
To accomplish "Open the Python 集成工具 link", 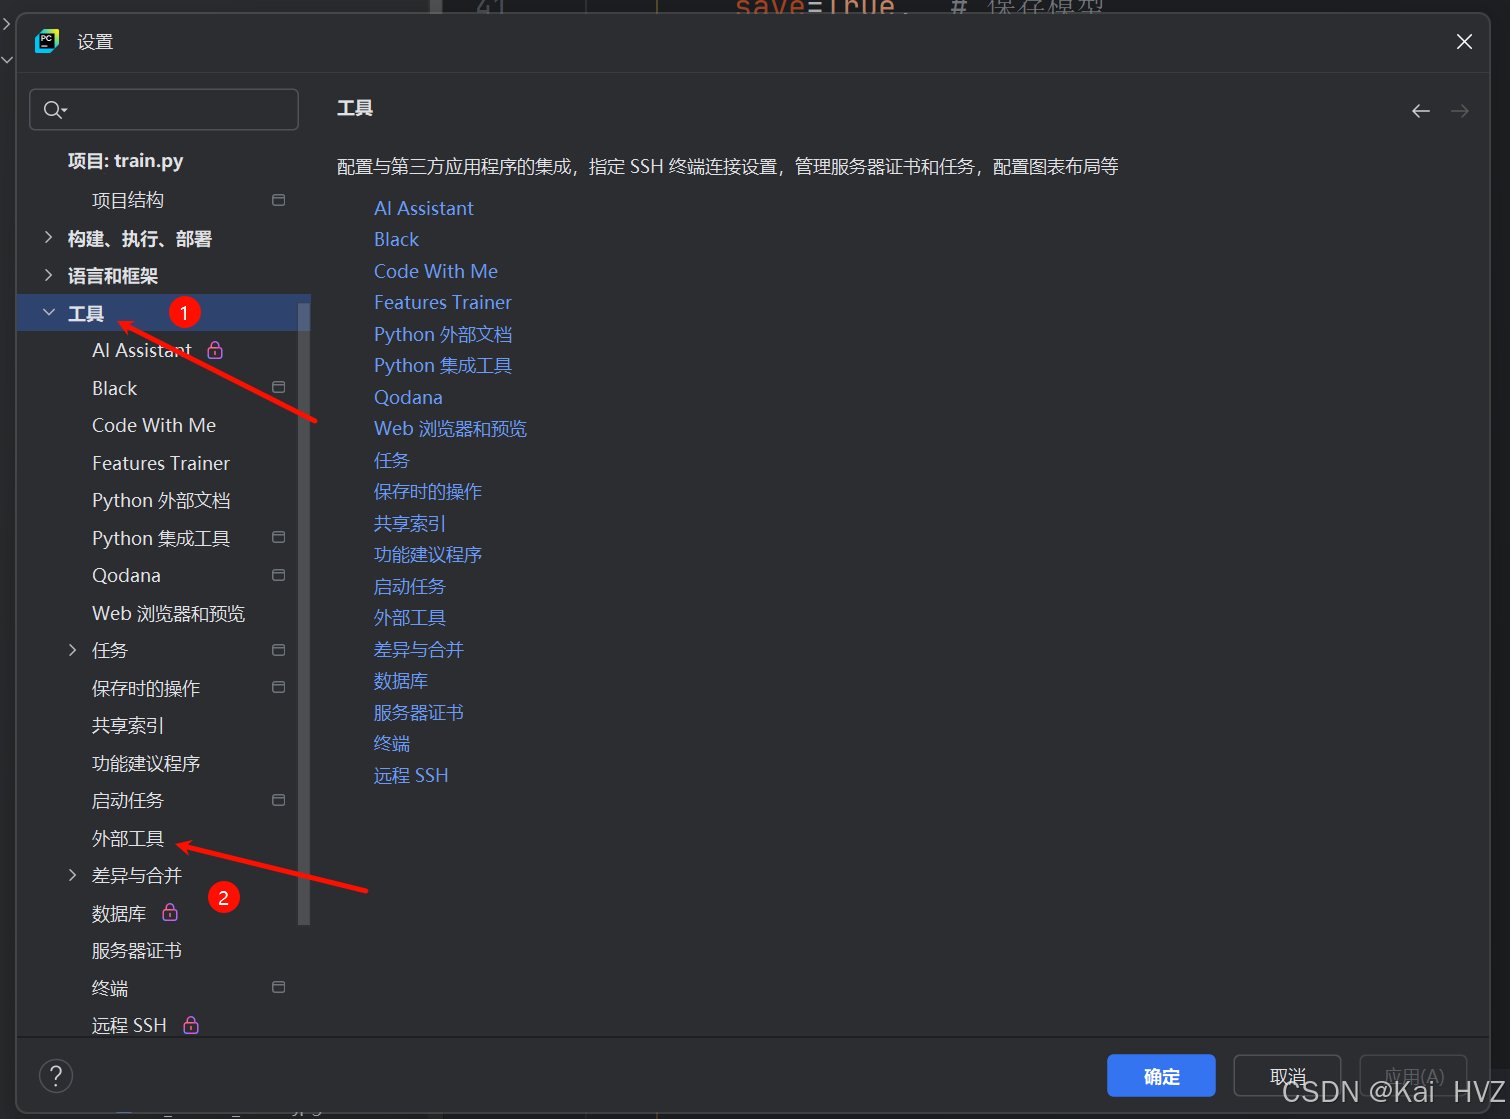I will [x=443, y=365].
